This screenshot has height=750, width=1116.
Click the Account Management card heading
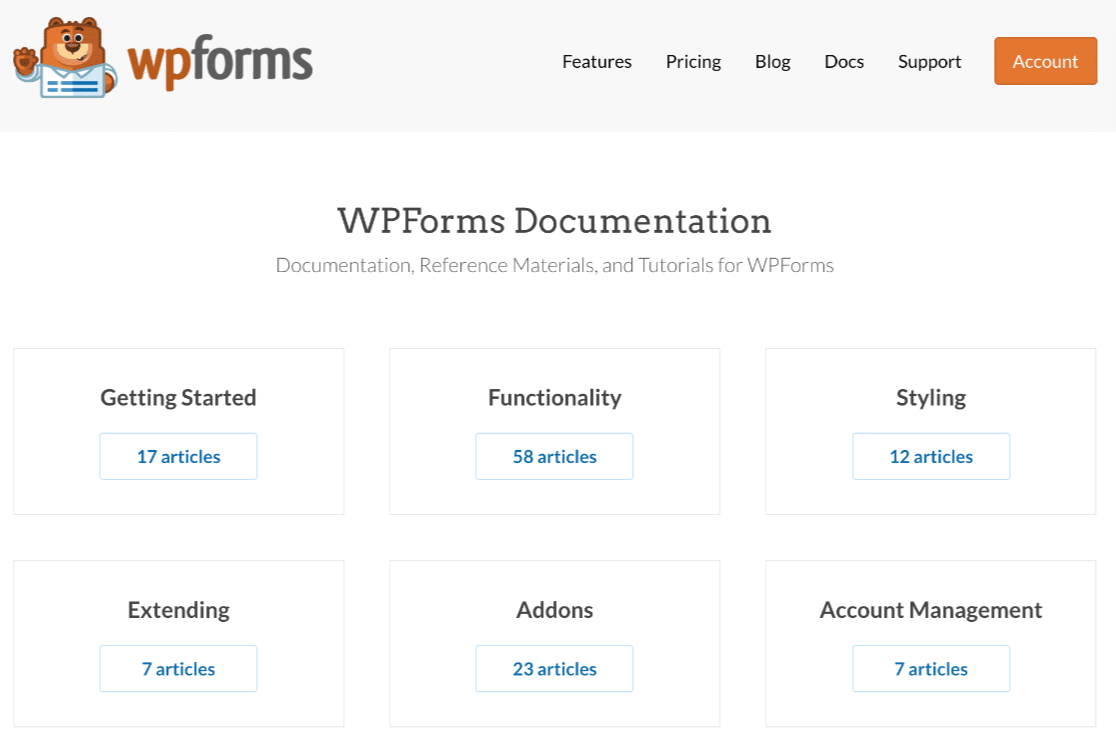point(930,610)
